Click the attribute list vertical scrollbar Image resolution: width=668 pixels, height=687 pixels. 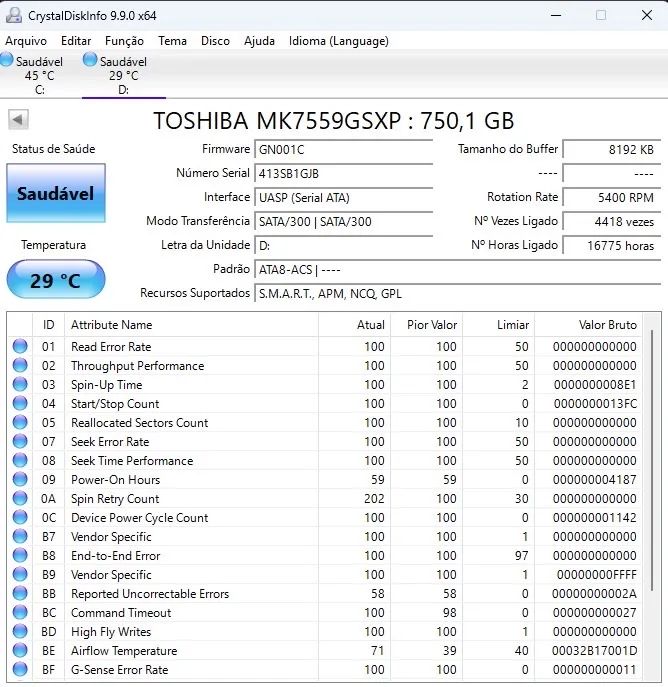coord(652,460)
